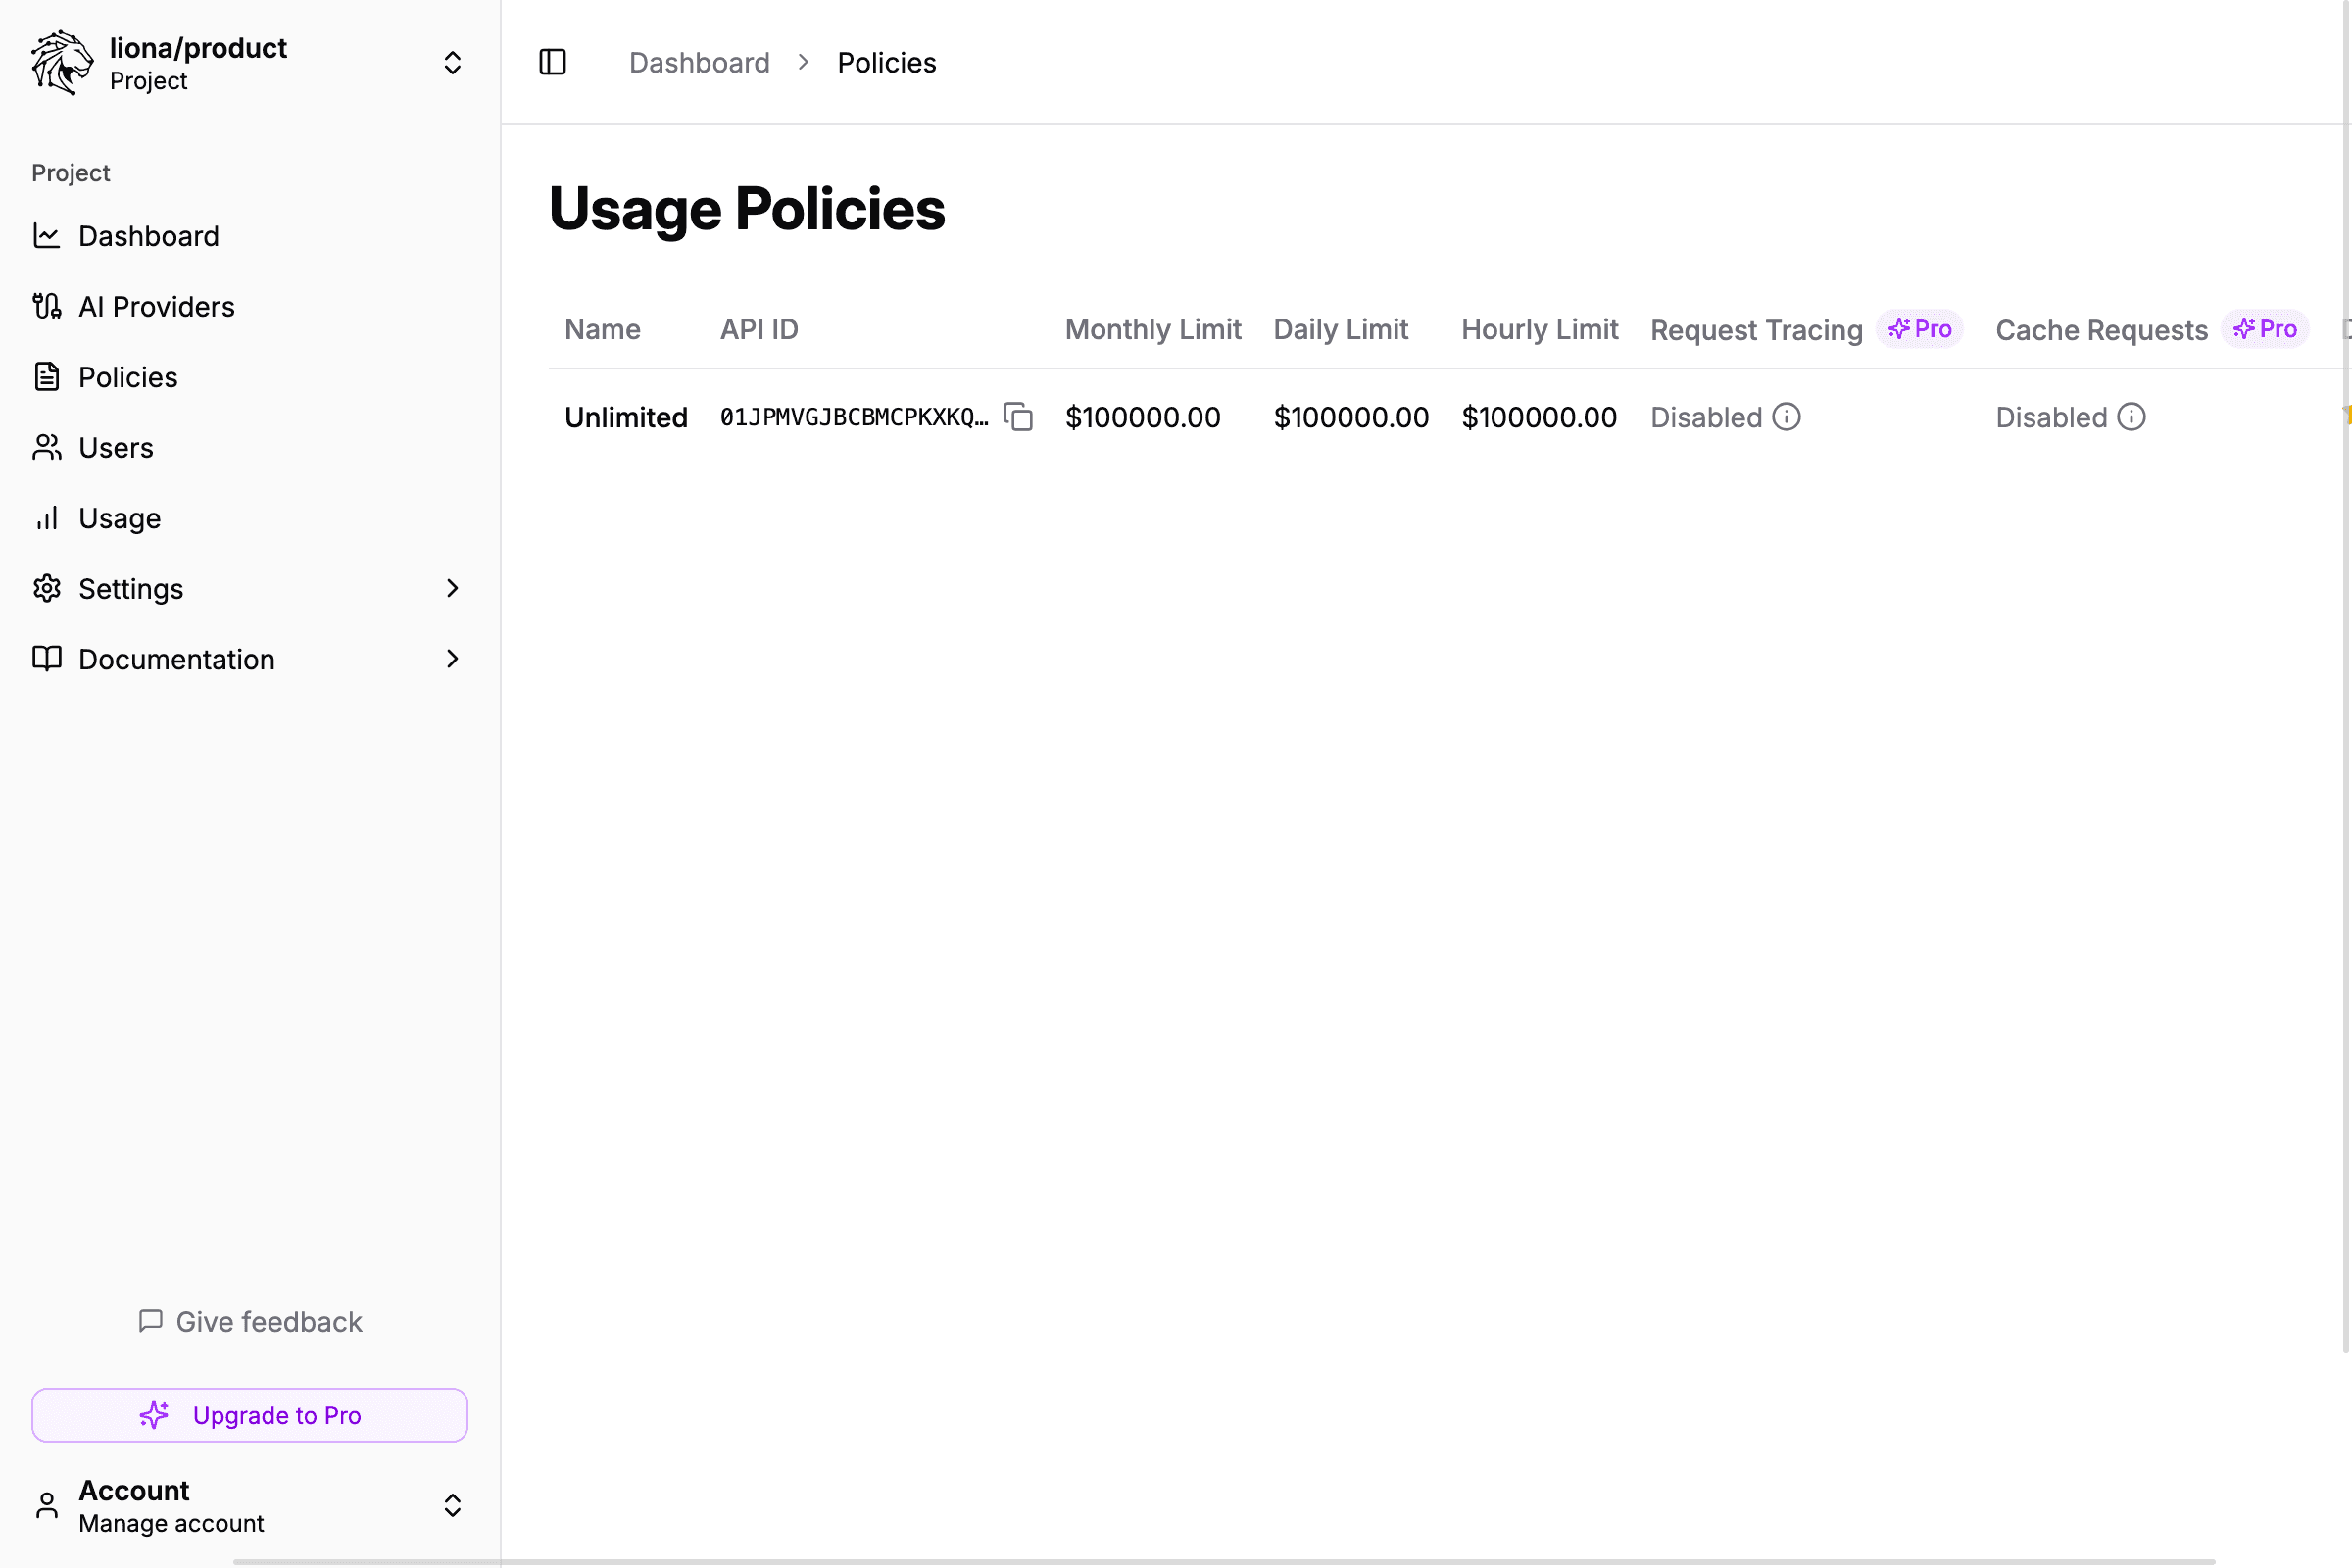Click the Pro badge beside Cache Requests

tap(2265, 329)
